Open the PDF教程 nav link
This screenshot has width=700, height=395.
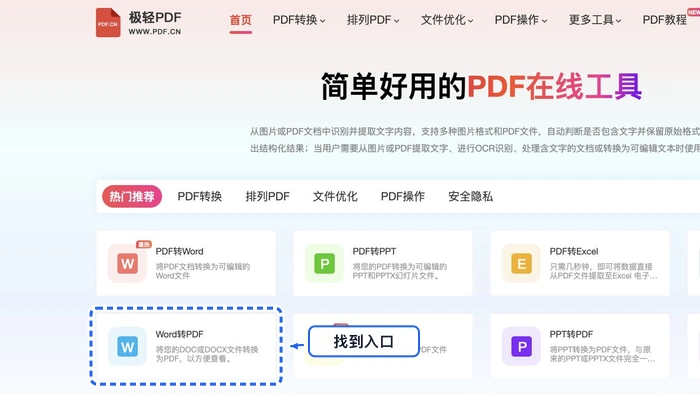tap(664, 20)
